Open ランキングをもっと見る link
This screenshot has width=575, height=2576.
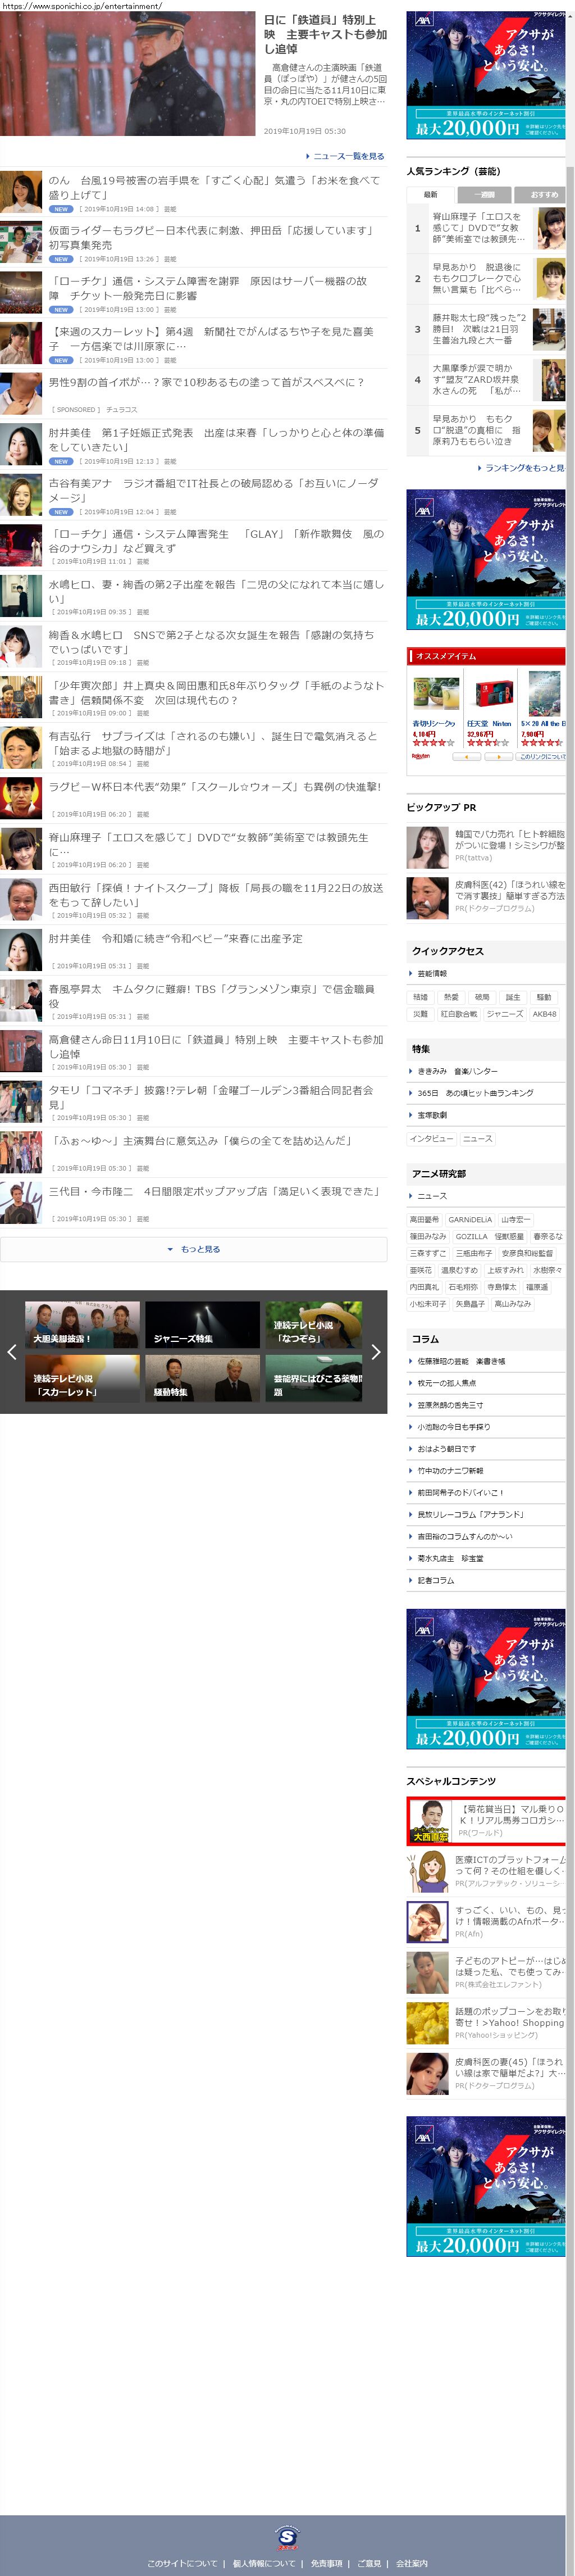pos(522,467)
